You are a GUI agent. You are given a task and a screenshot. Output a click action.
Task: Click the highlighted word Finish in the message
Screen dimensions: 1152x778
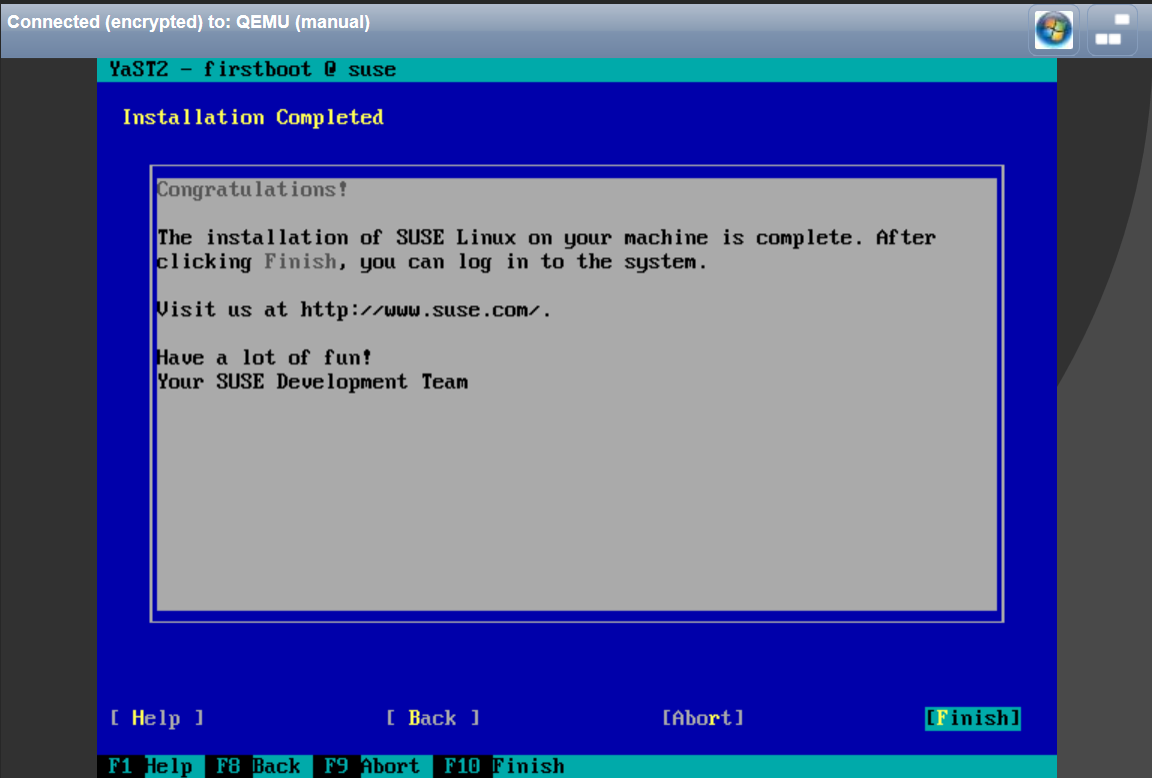click(x=300, y=262)
